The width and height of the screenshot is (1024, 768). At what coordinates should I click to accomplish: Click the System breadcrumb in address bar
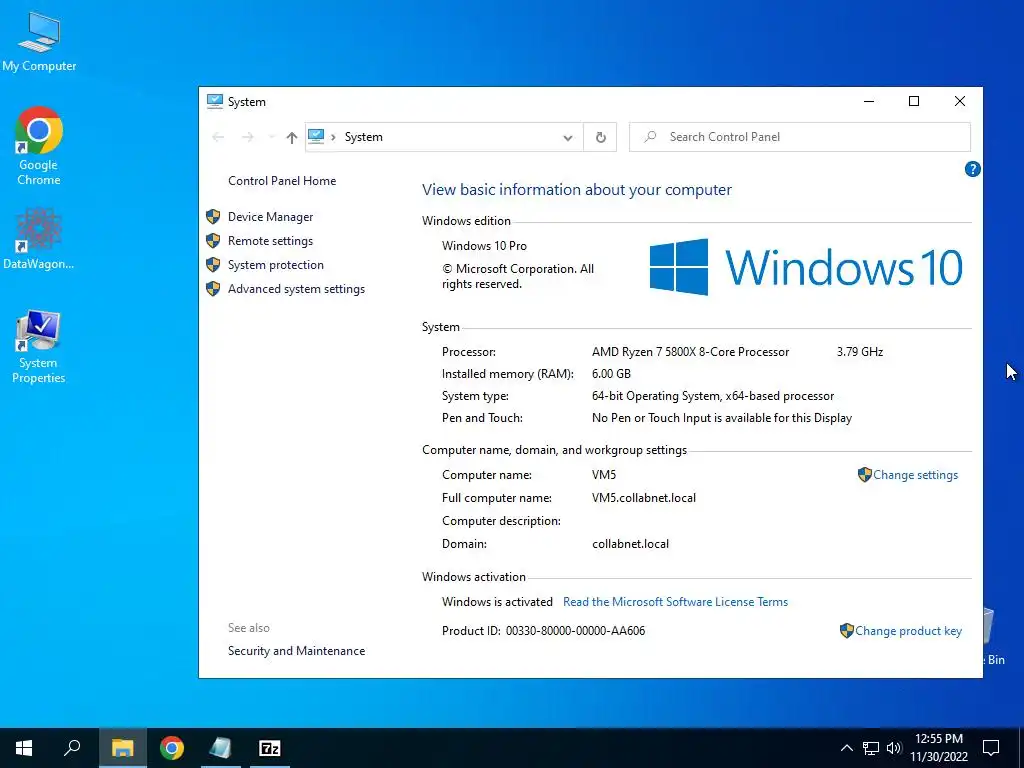pos(364,136)
